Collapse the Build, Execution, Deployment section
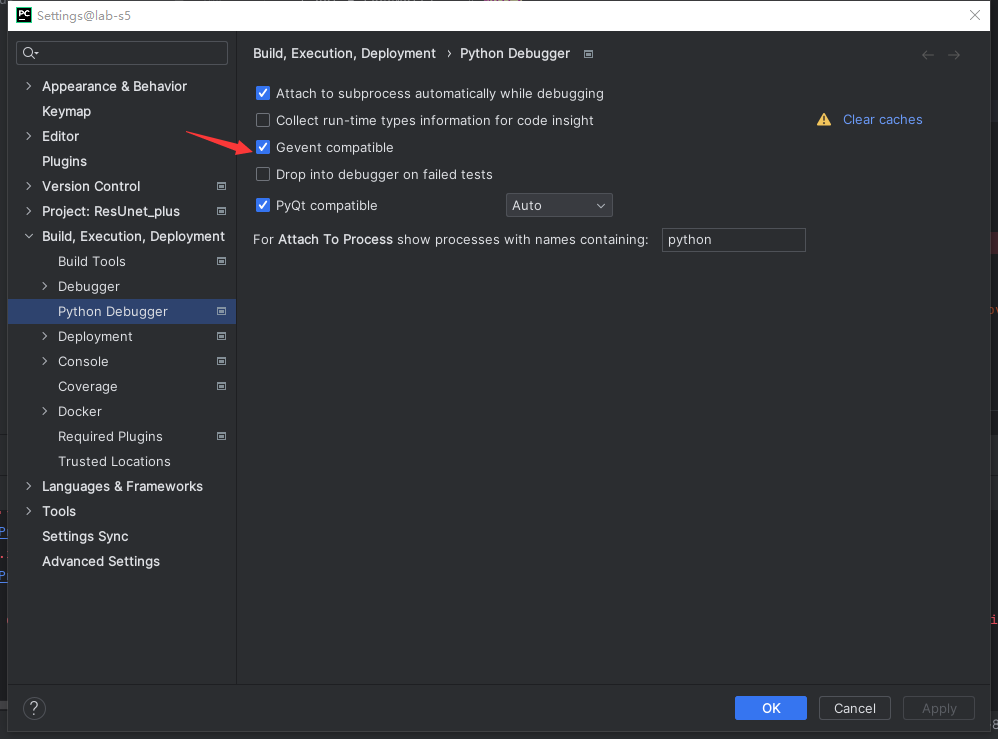The height and width of the screenshot is (739, 998). click(29, 236)
